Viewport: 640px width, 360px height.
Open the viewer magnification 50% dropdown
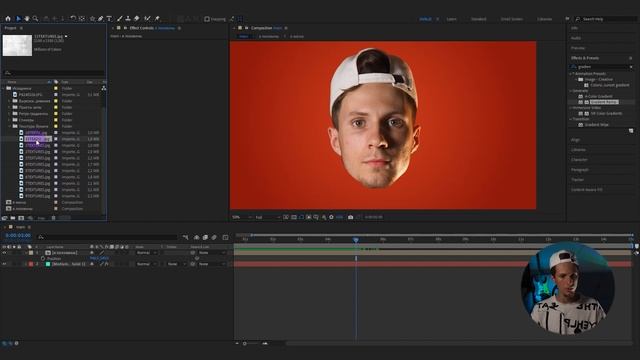tap(241, 217)
